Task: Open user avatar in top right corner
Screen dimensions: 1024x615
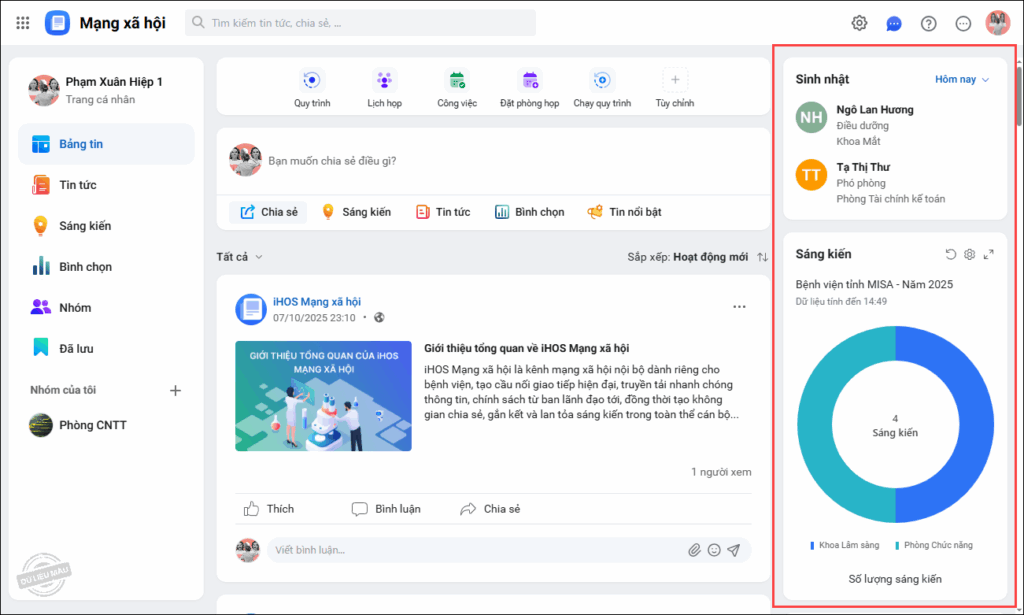Action: coord(998,23)
